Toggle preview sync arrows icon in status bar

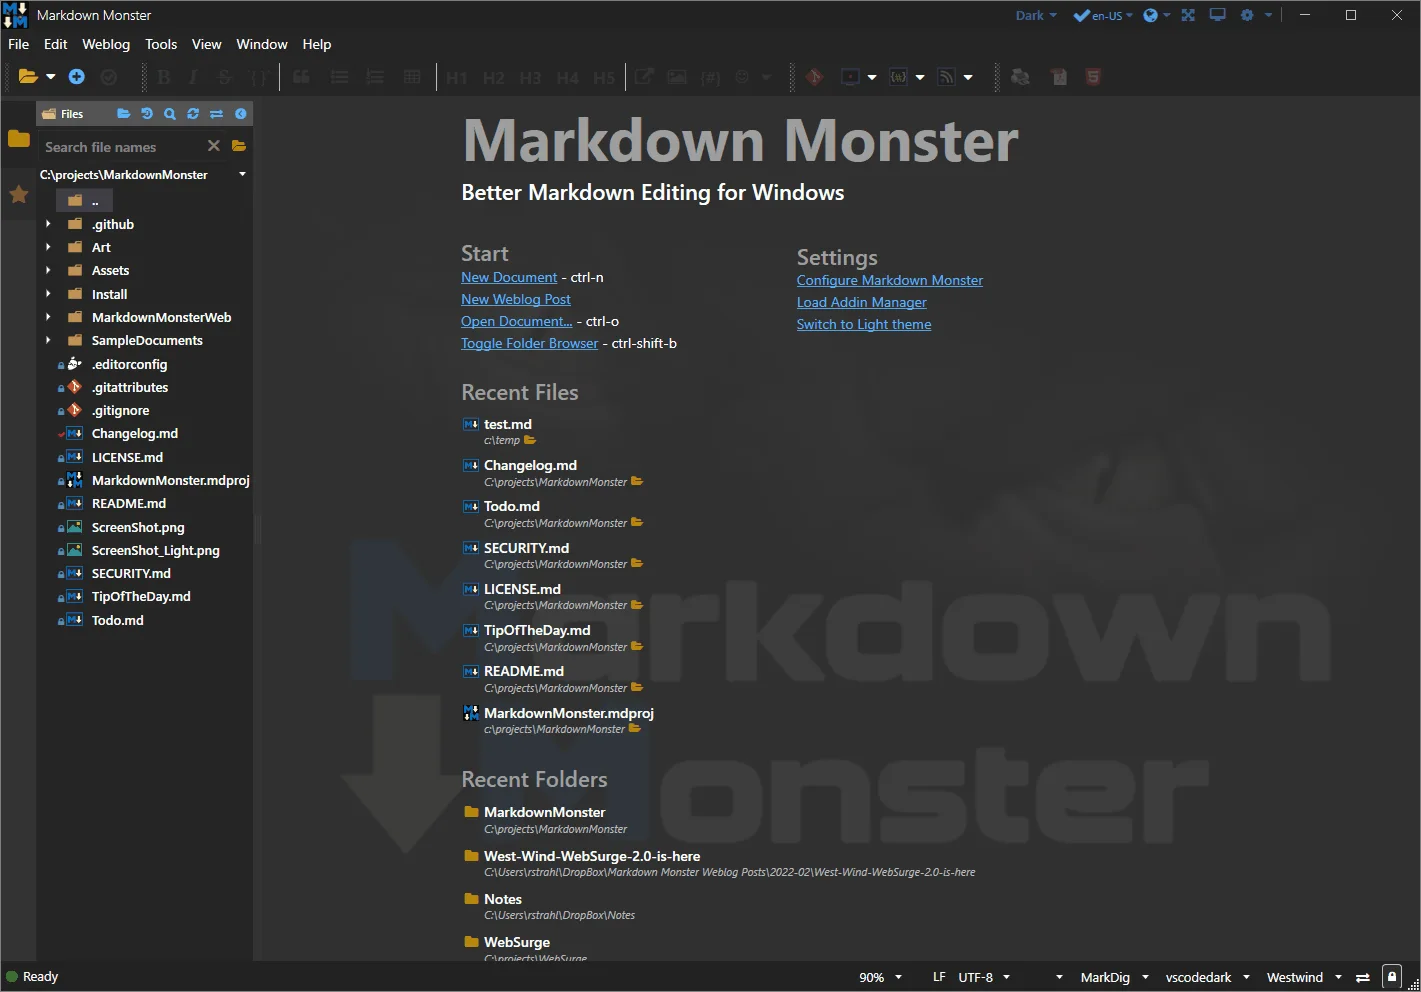pyautogui.click(x=1362, y=978)
